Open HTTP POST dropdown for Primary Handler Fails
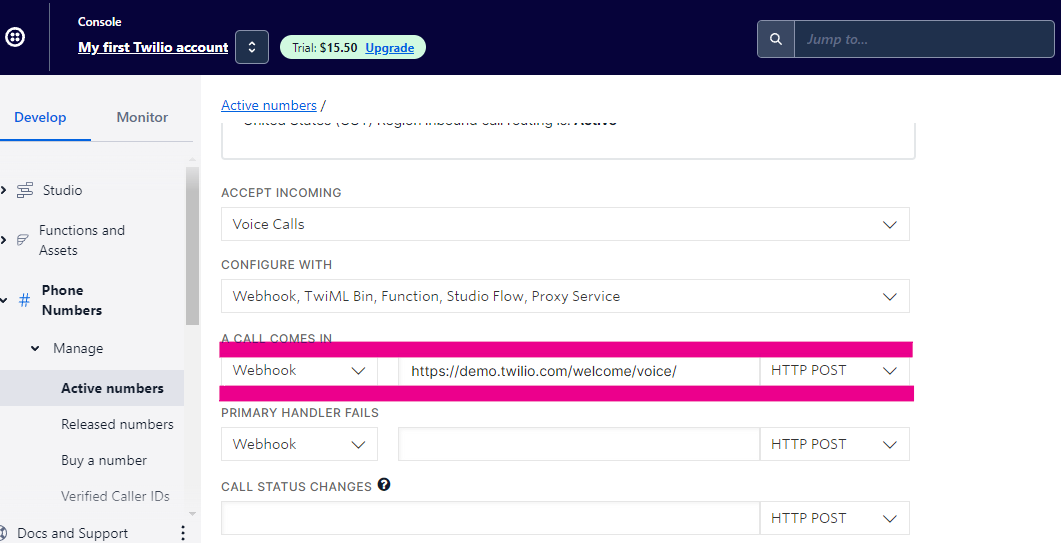Screen dimensions: 1061x543 click(834, 444)
